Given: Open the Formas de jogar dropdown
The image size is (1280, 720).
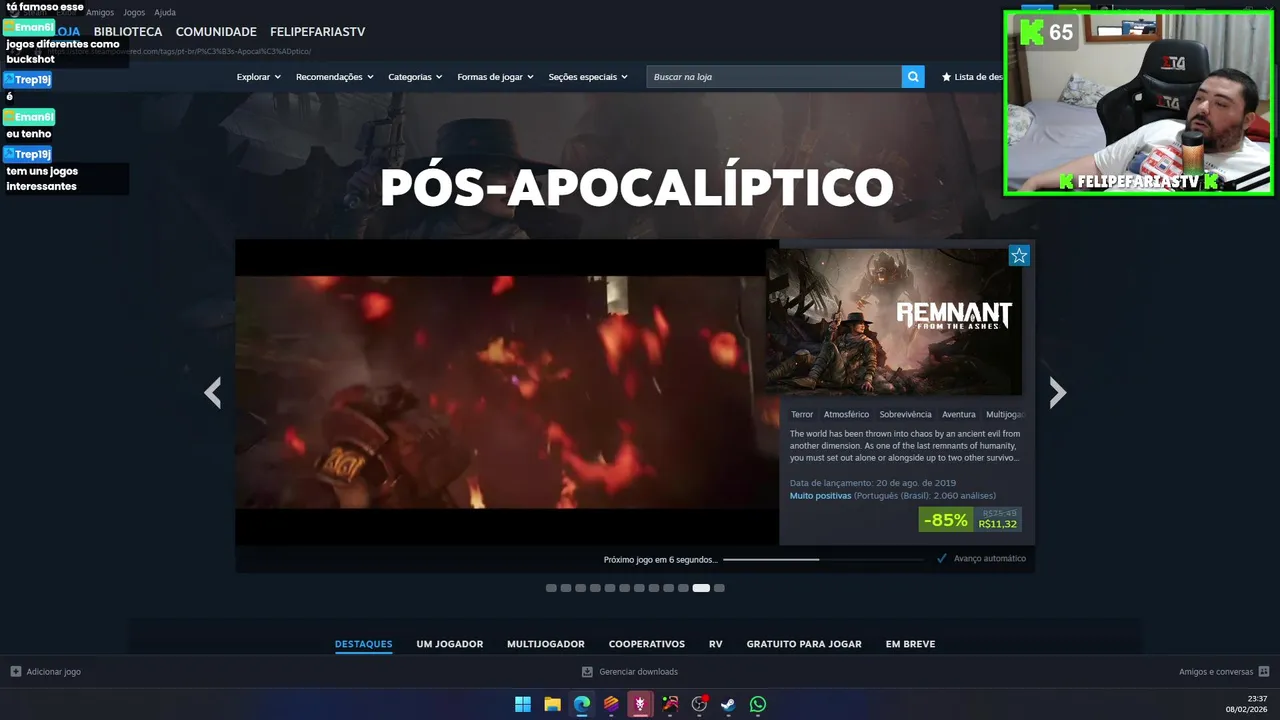Looking at the screenshot, I should (x=496, y=77).
